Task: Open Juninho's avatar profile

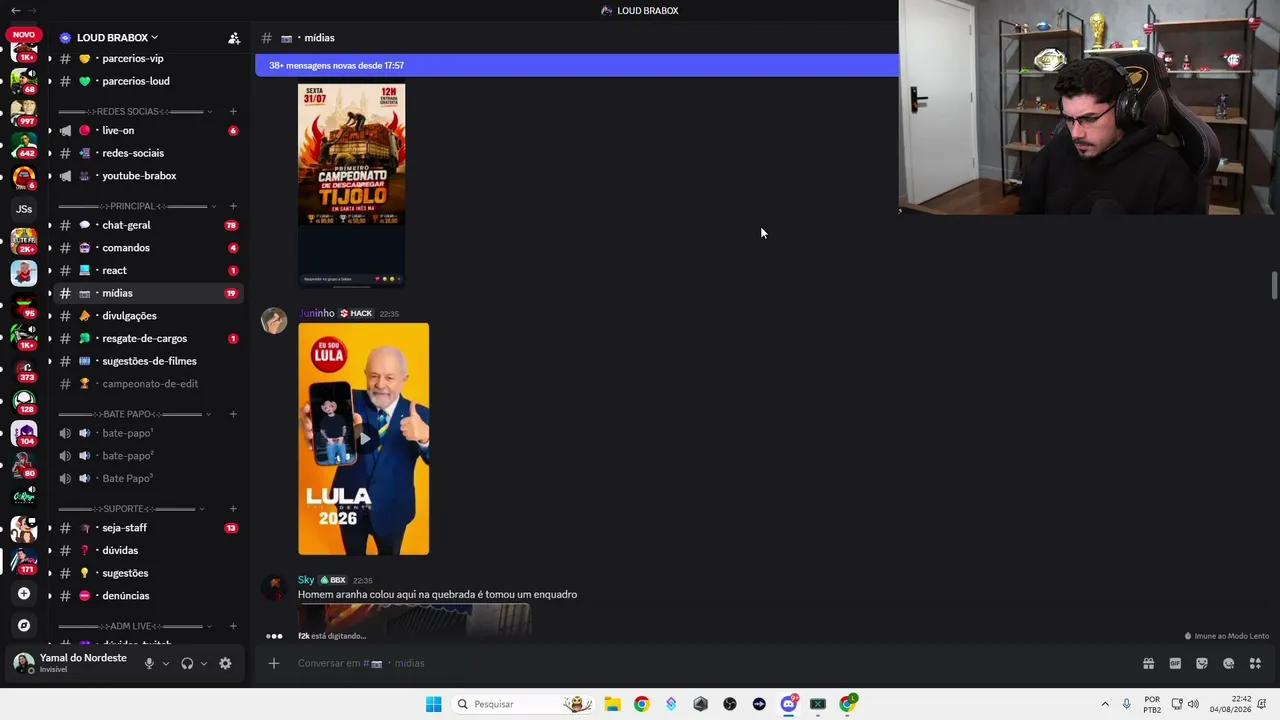Action: pyautogui.click(x=274, y=320)
